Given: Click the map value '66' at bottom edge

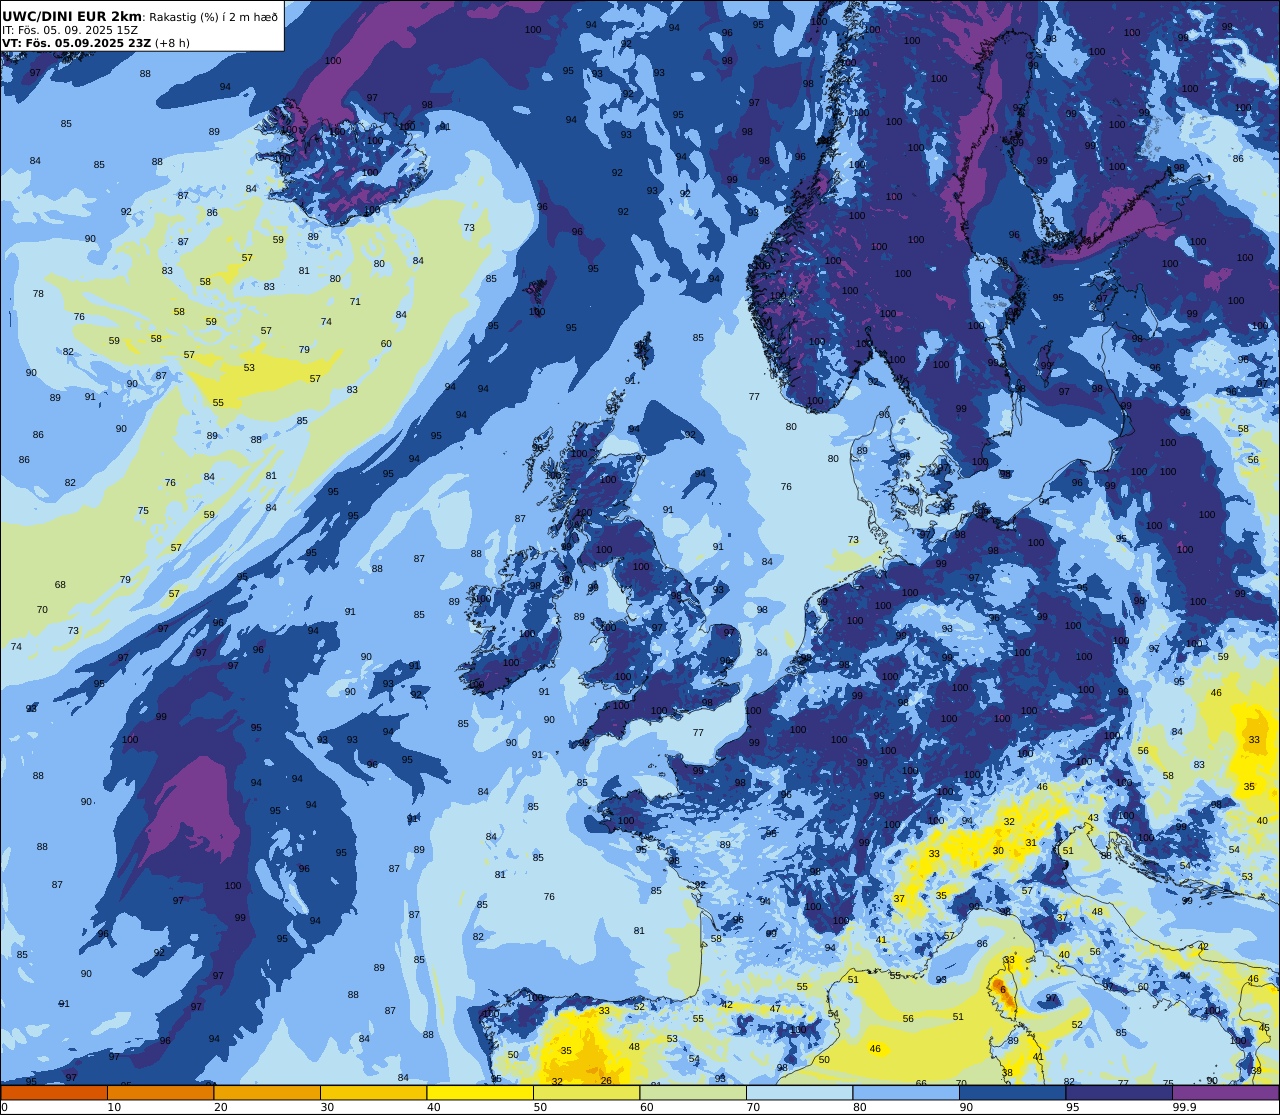Looking at the screenshot, I should 921,1083.
